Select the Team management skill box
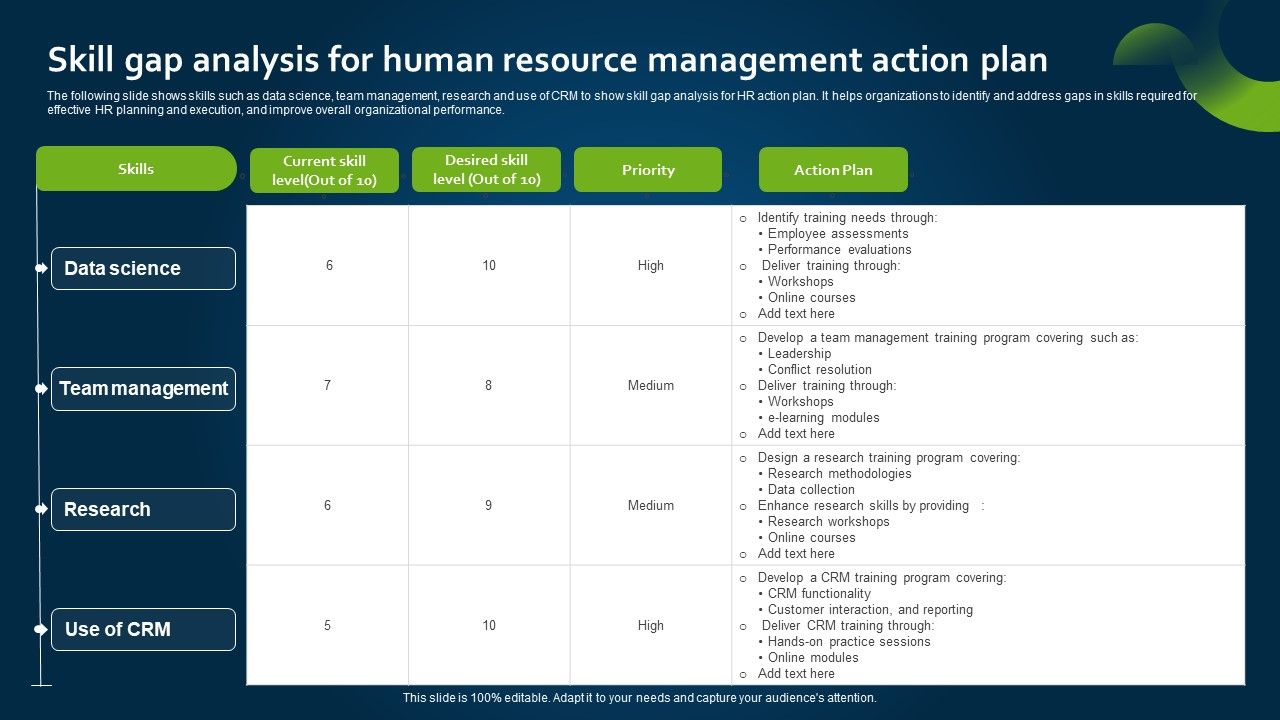The height and width of the screenshot is (720, 1280). 143,388
